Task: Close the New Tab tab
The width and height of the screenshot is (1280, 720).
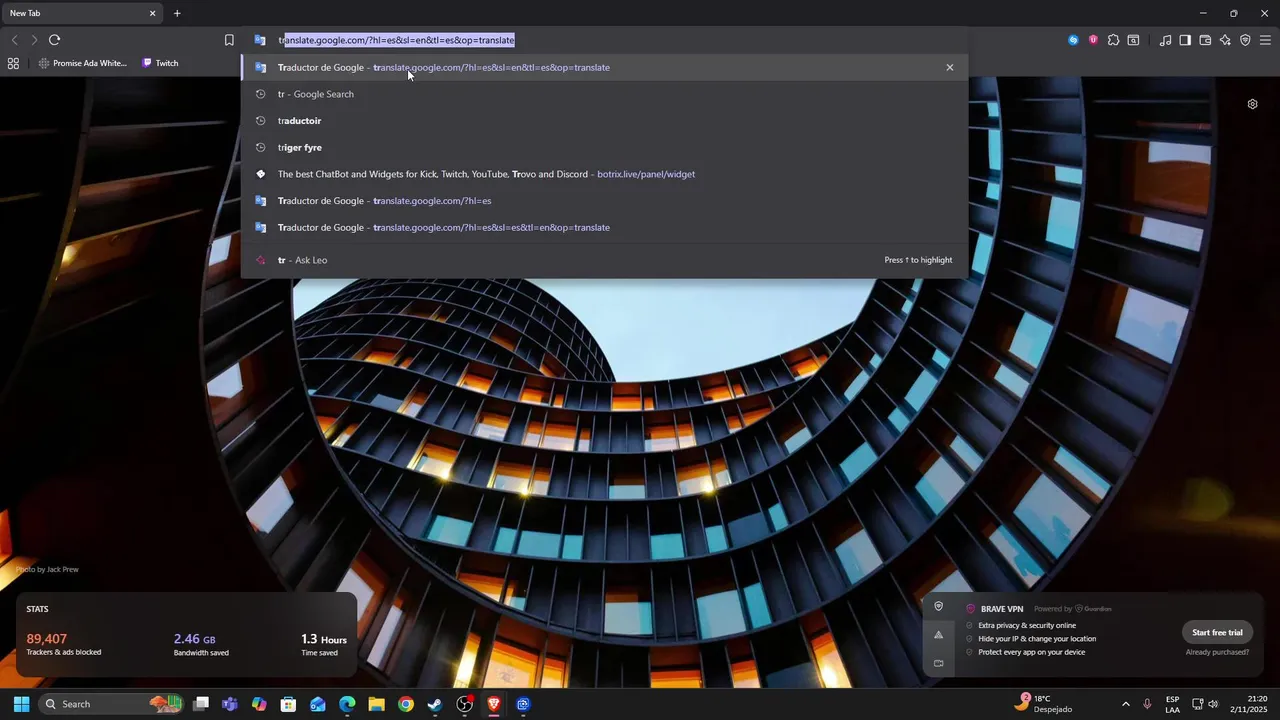Action: pos(153,13)
